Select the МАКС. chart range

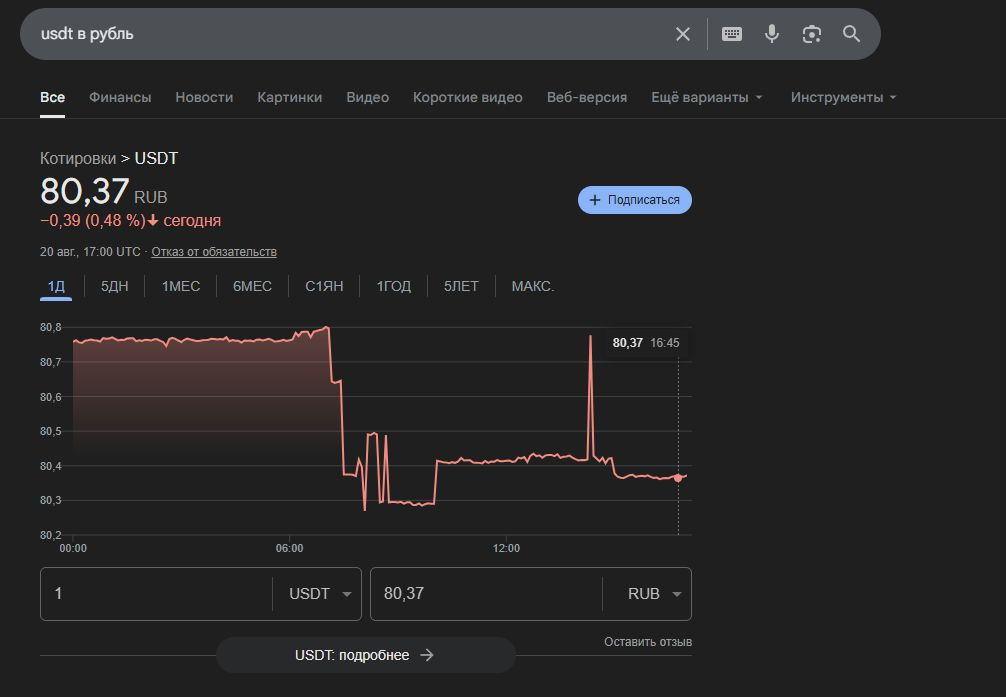point(533,286)
